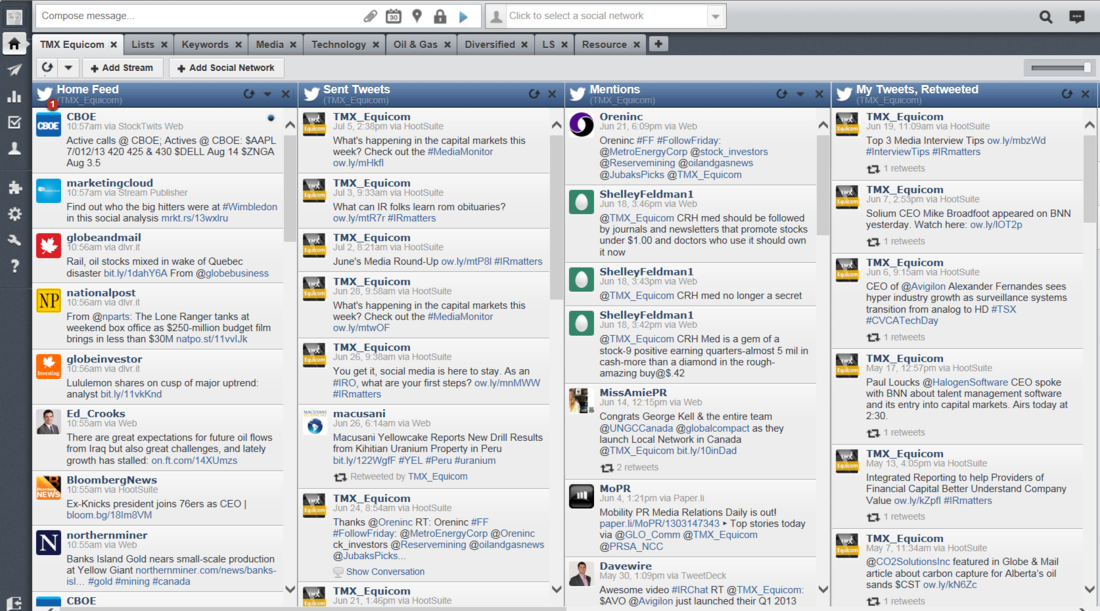Open the ow.ly/mHkfl link

coord(358,163)
